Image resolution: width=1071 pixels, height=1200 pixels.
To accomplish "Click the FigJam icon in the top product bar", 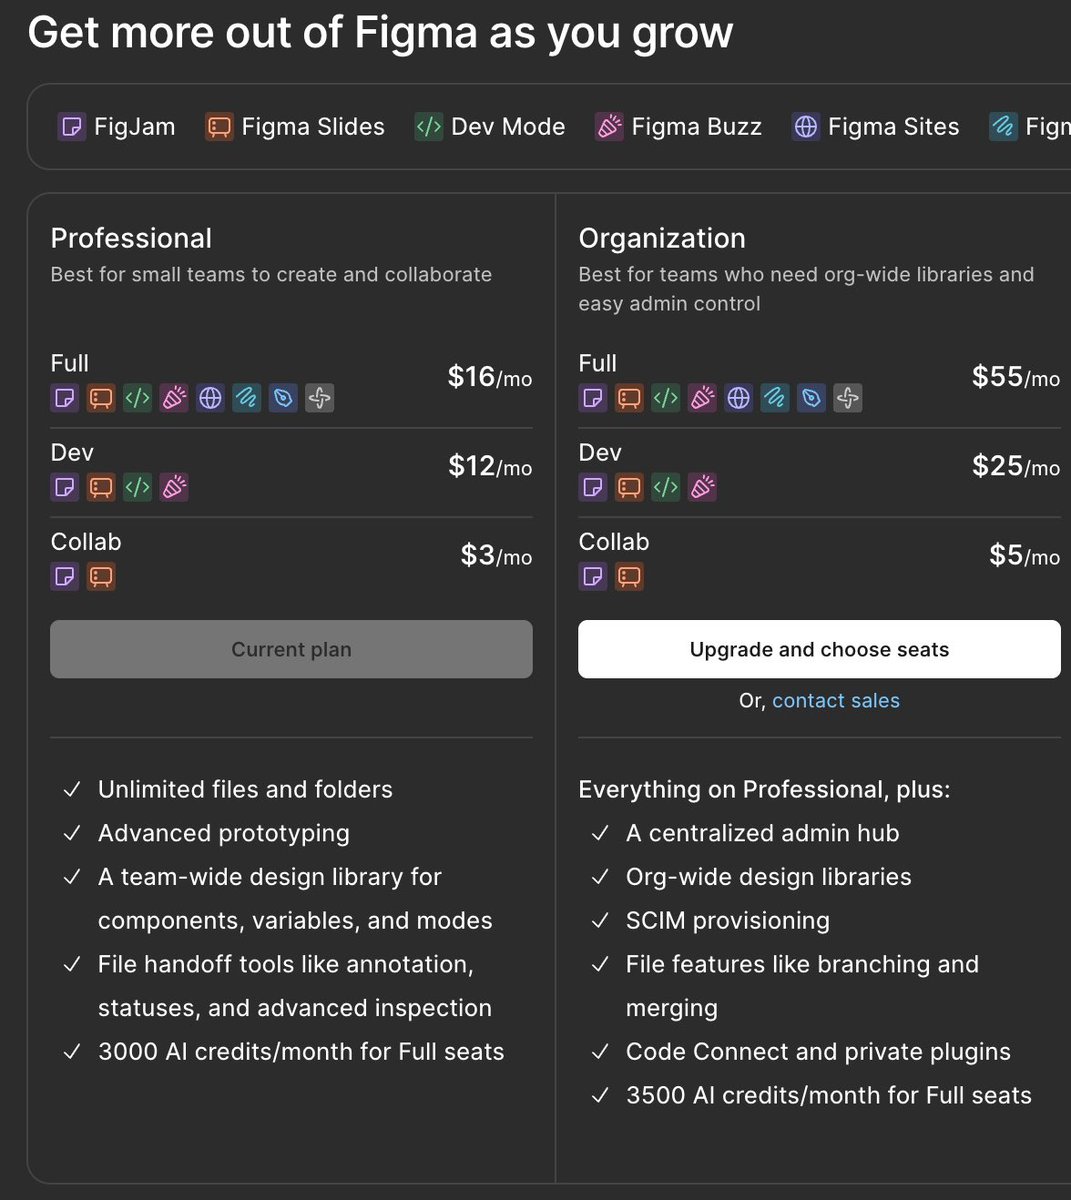I will coord(71,127).
